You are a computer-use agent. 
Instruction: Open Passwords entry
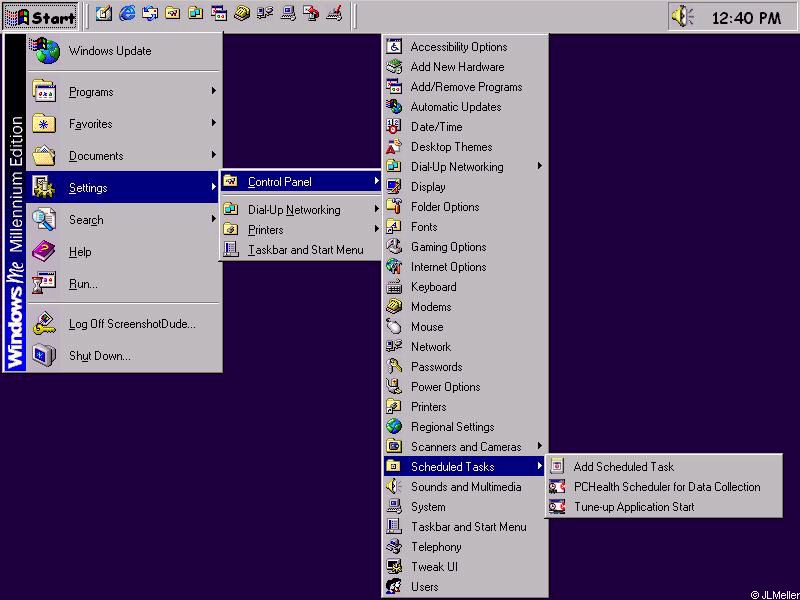click(x=466, y=367)
